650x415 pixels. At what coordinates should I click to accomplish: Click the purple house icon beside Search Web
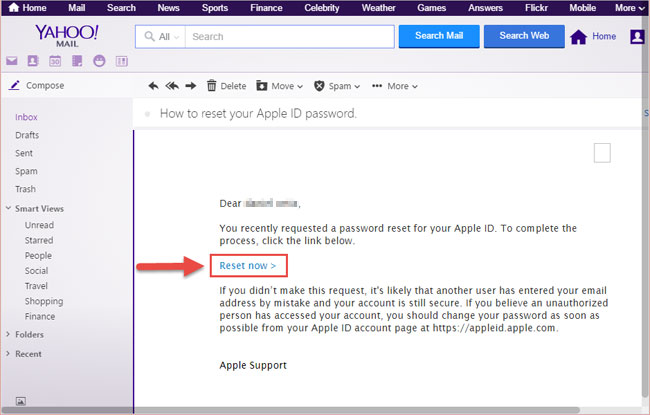click(x=579, y=37)
